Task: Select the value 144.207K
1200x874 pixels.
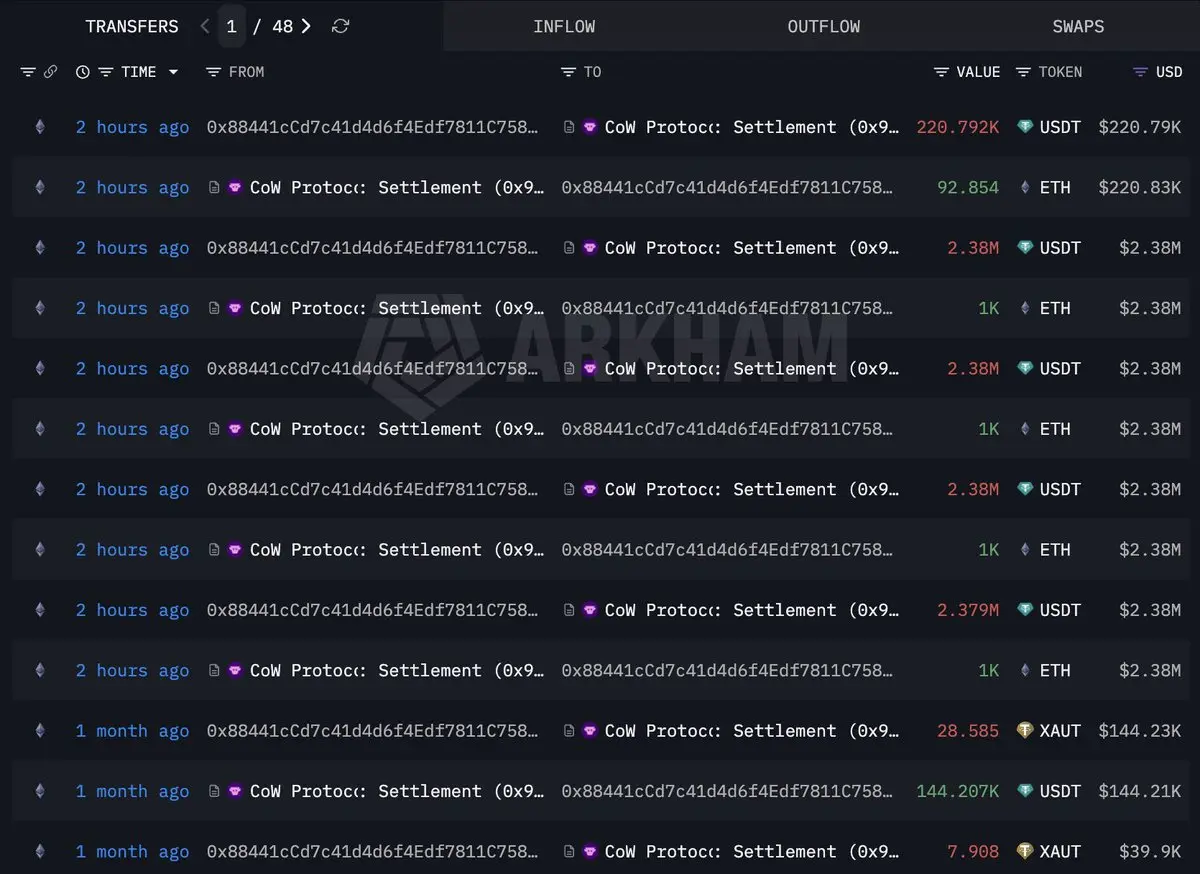Action: 957,791
